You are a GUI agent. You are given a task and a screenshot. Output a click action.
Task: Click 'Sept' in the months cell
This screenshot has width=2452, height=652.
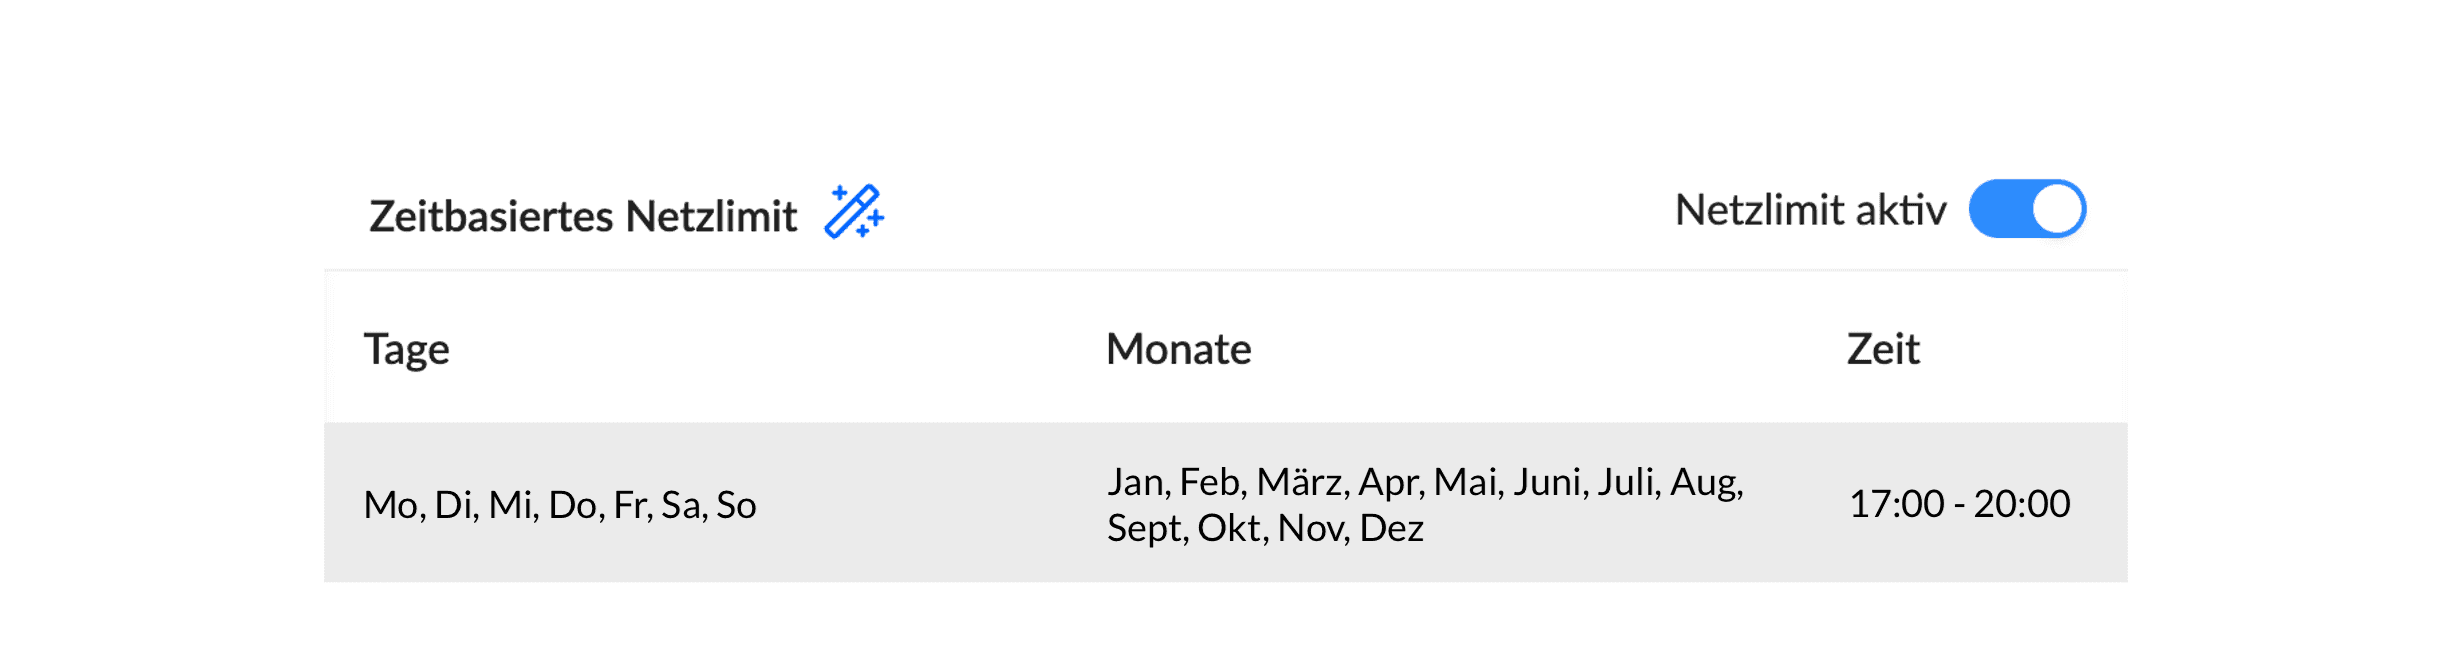coord(1145,529)
